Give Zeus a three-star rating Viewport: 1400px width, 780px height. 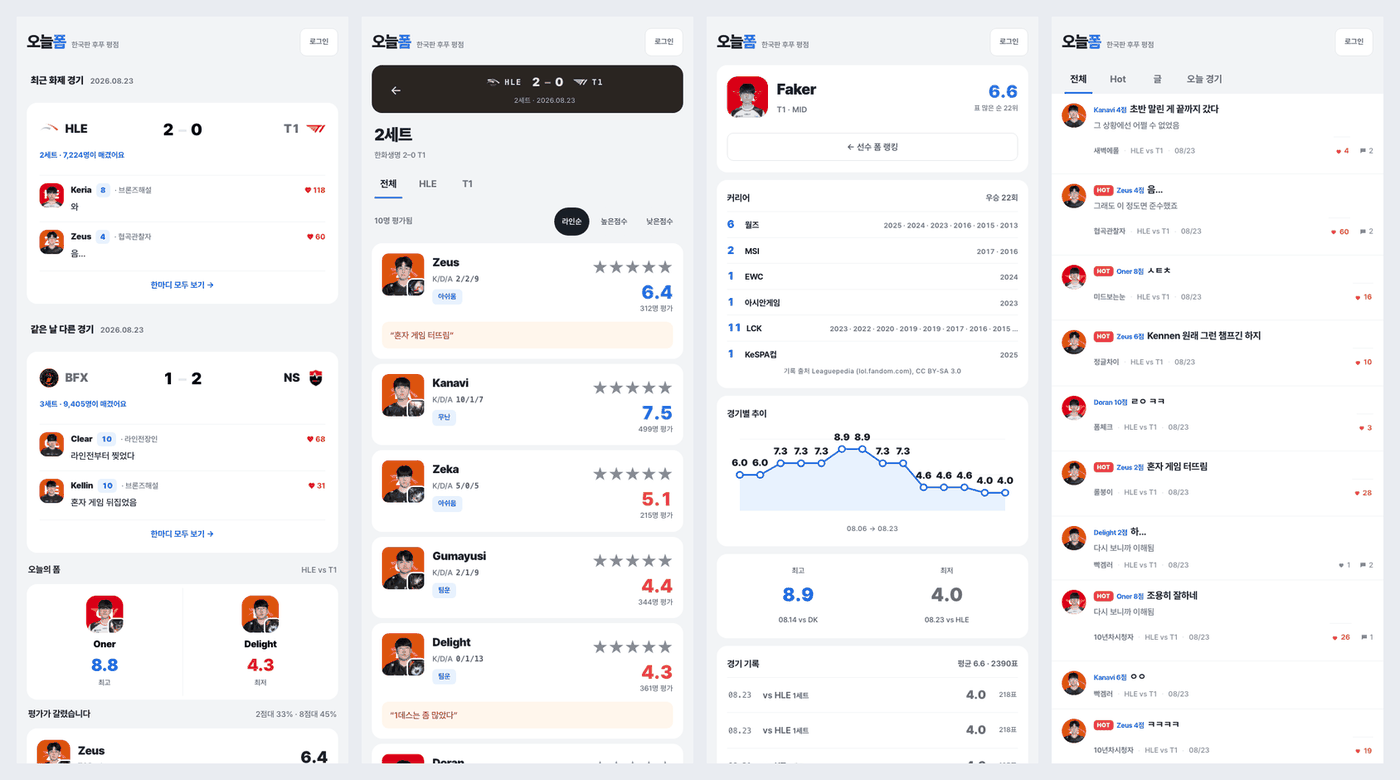(x=633, y=267)
